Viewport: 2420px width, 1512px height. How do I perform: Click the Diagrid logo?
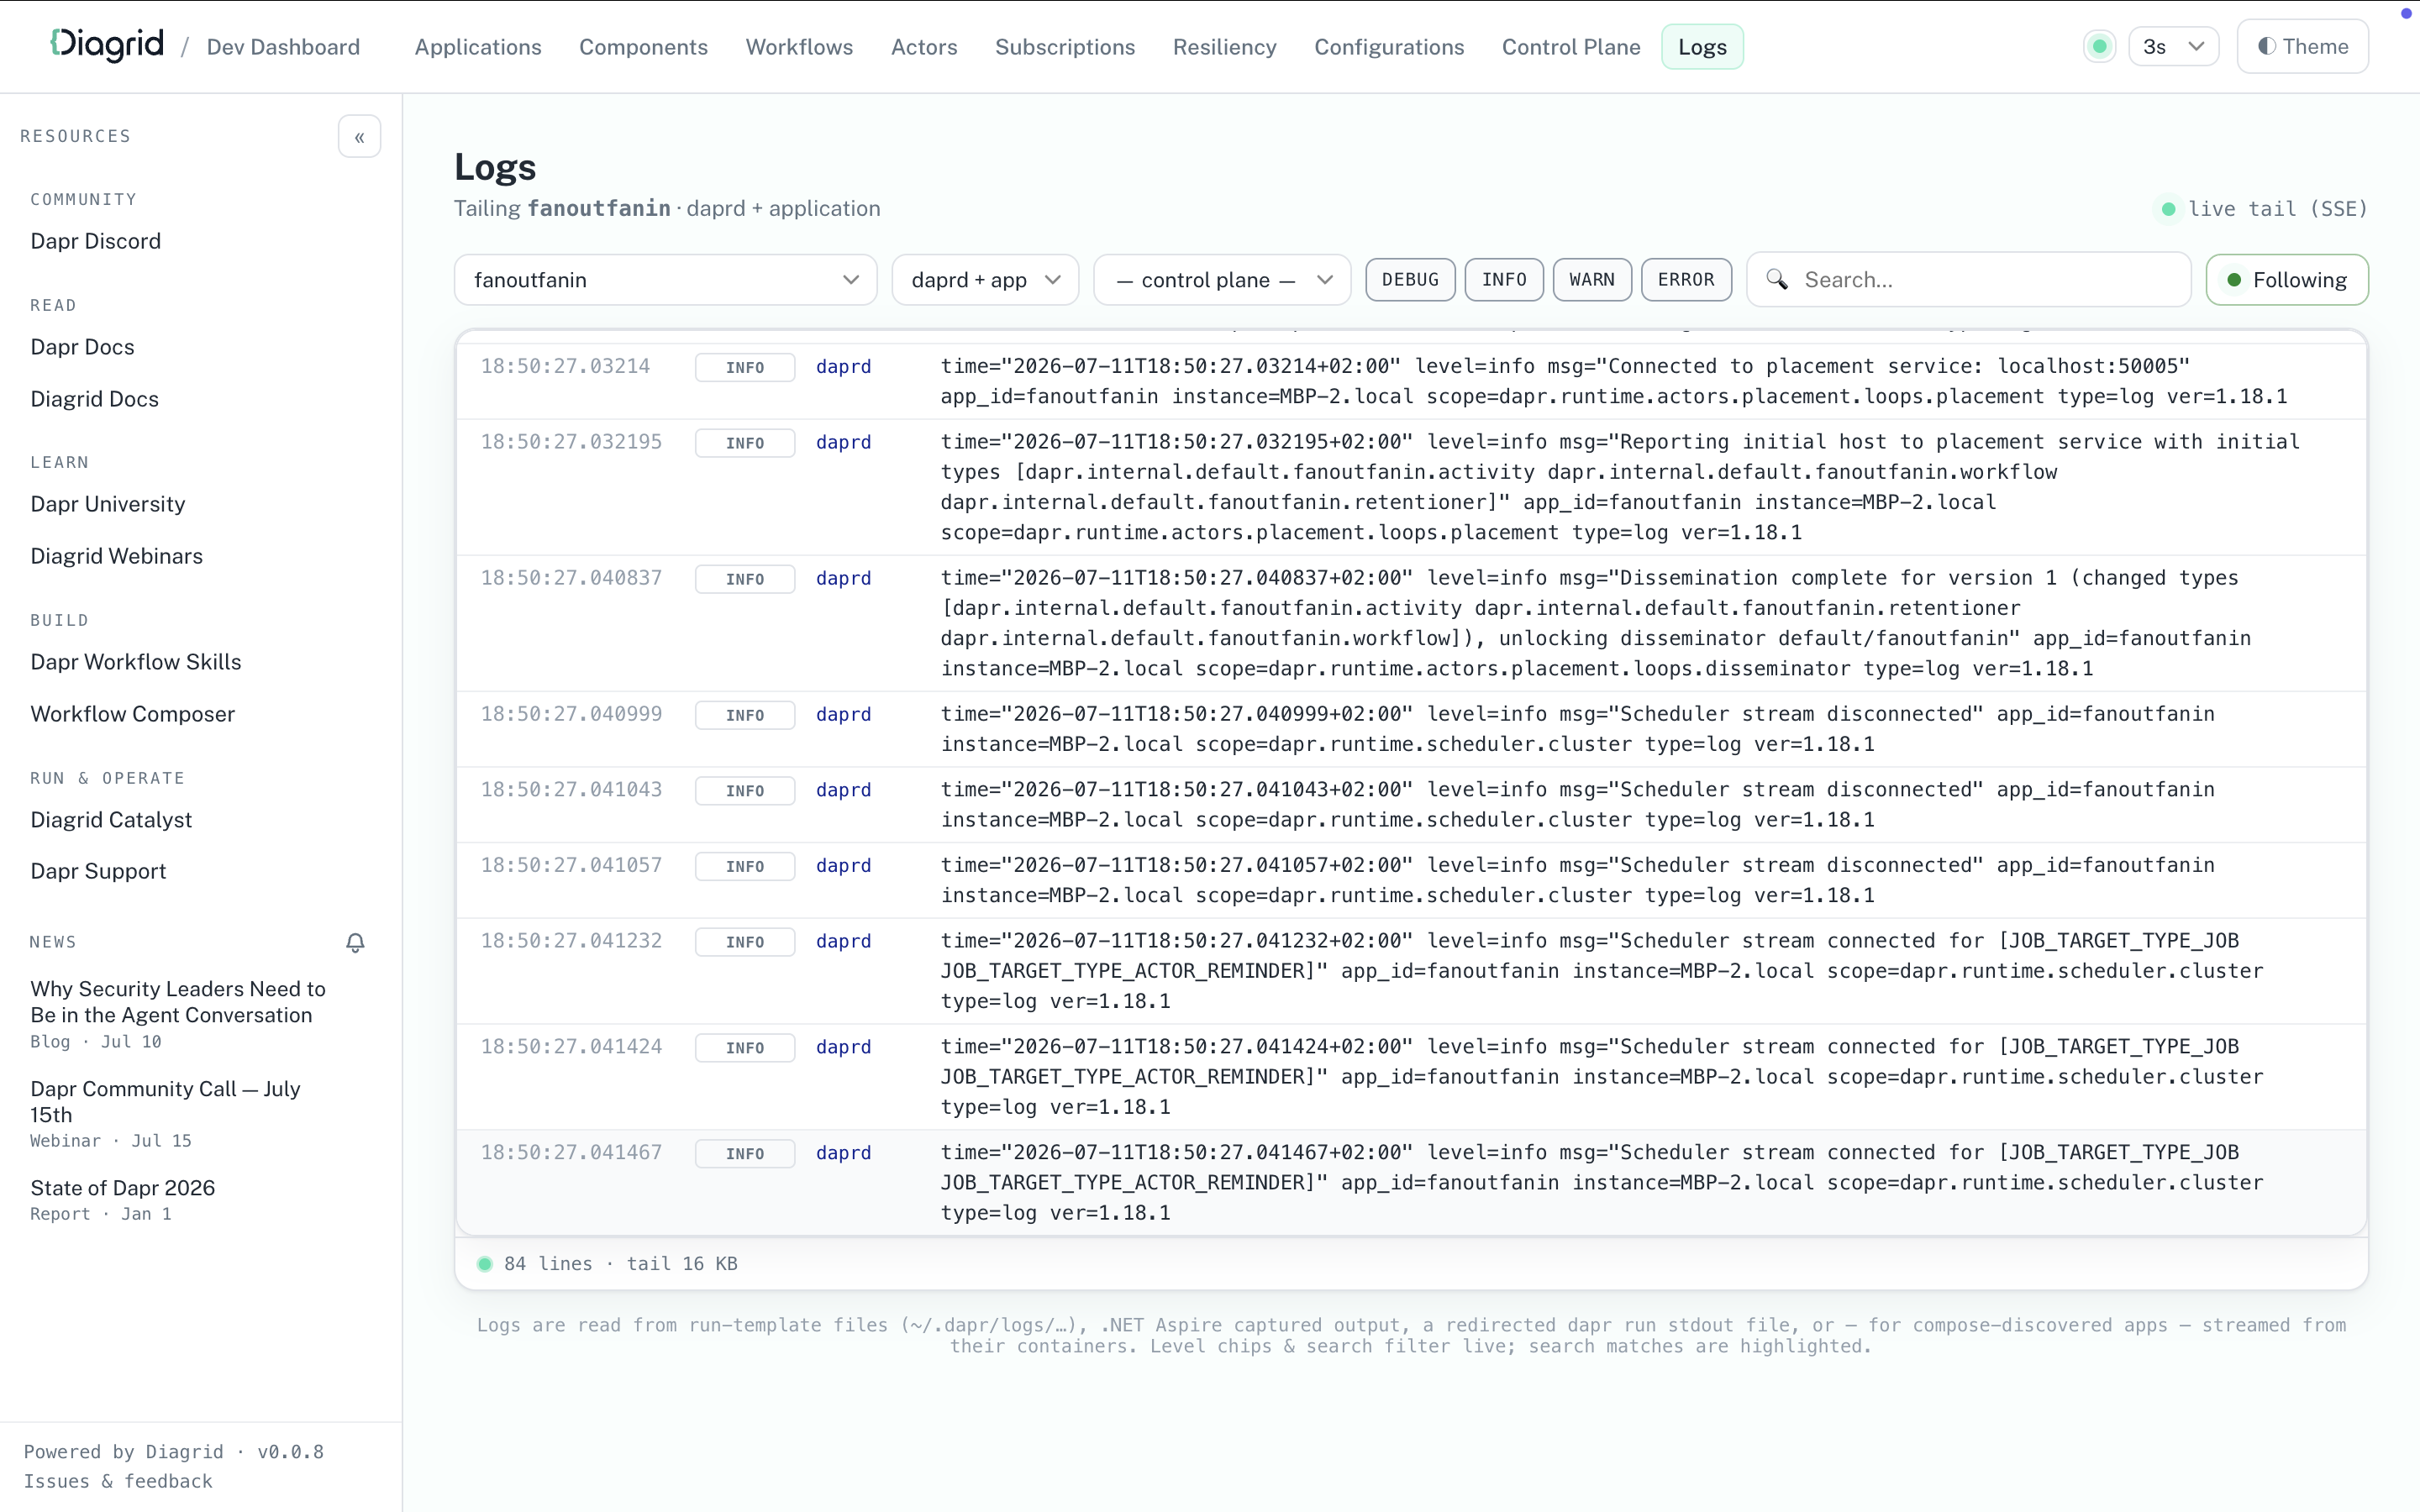coord(107,45)
